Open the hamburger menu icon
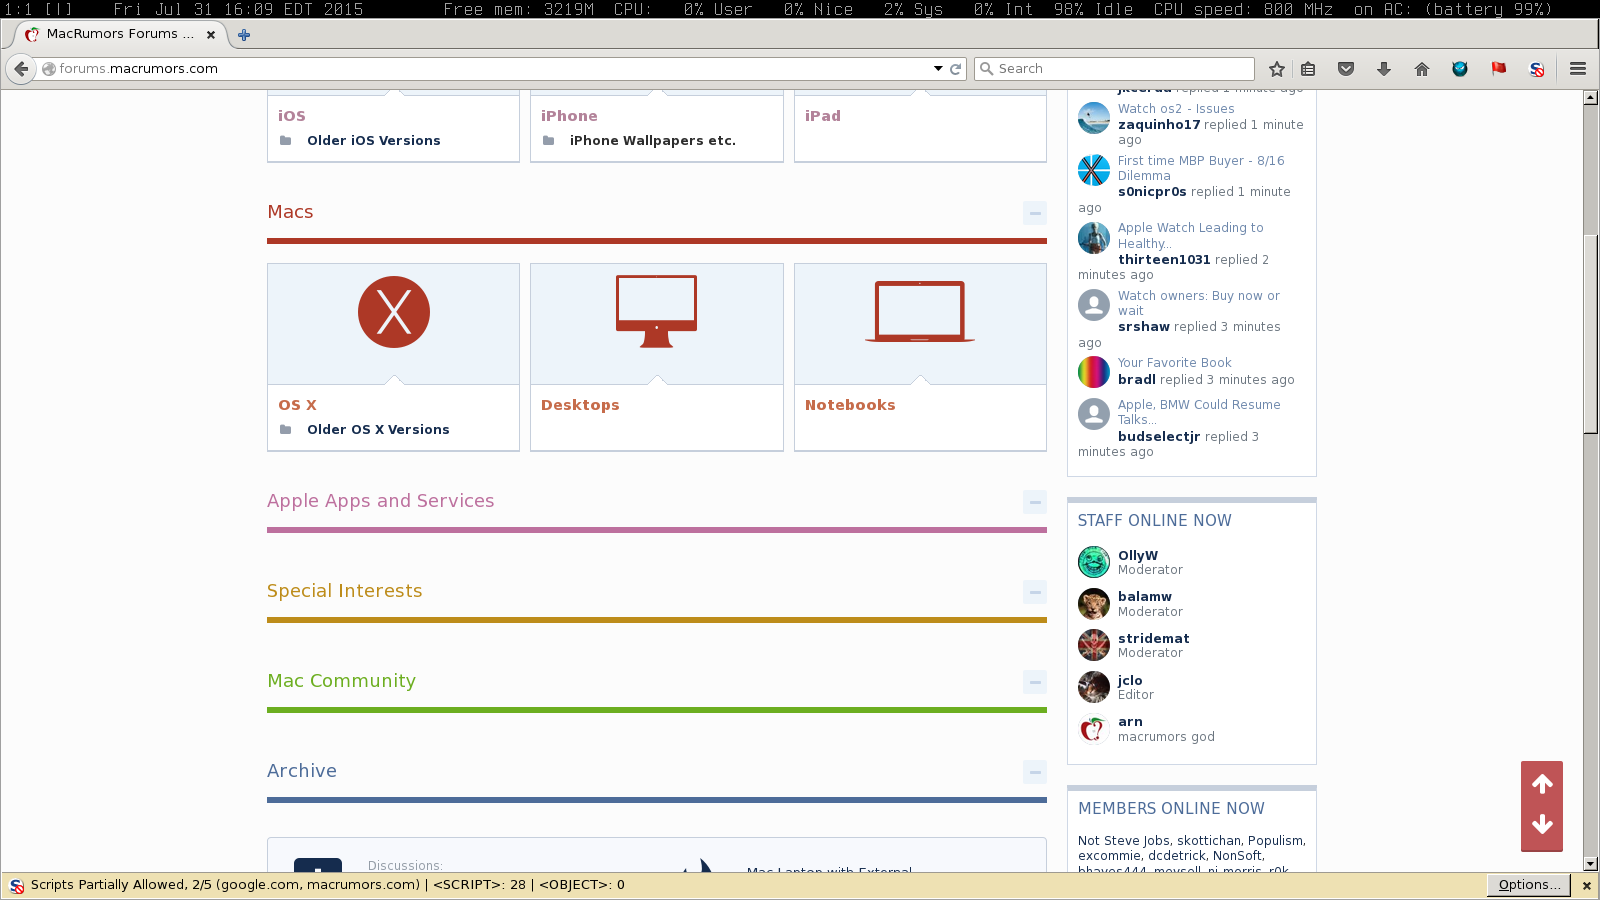The image size is (1600, 900). point(1578,69)
